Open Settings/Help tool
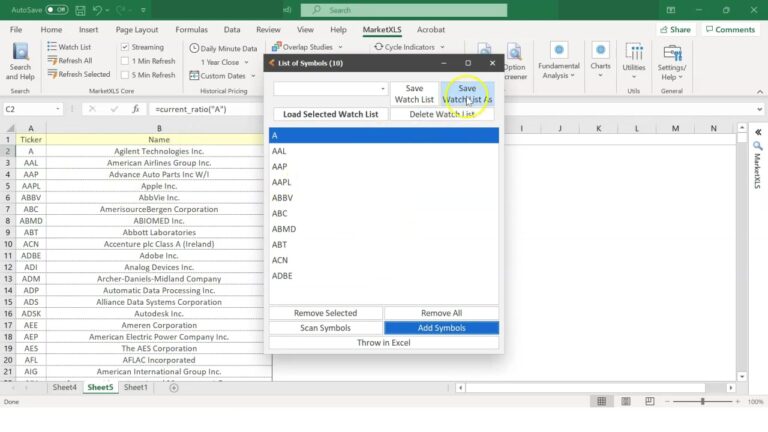 pos(672,61)
